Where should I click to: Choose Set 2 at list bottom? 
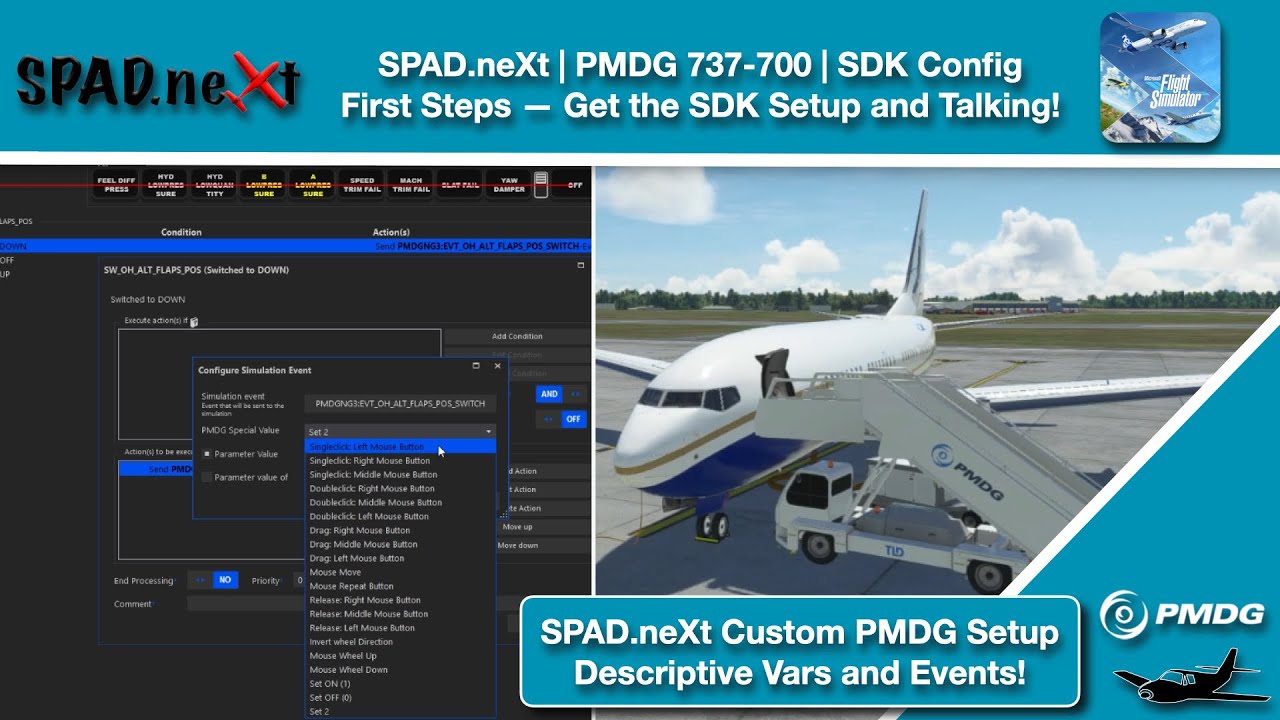point(400,712)
